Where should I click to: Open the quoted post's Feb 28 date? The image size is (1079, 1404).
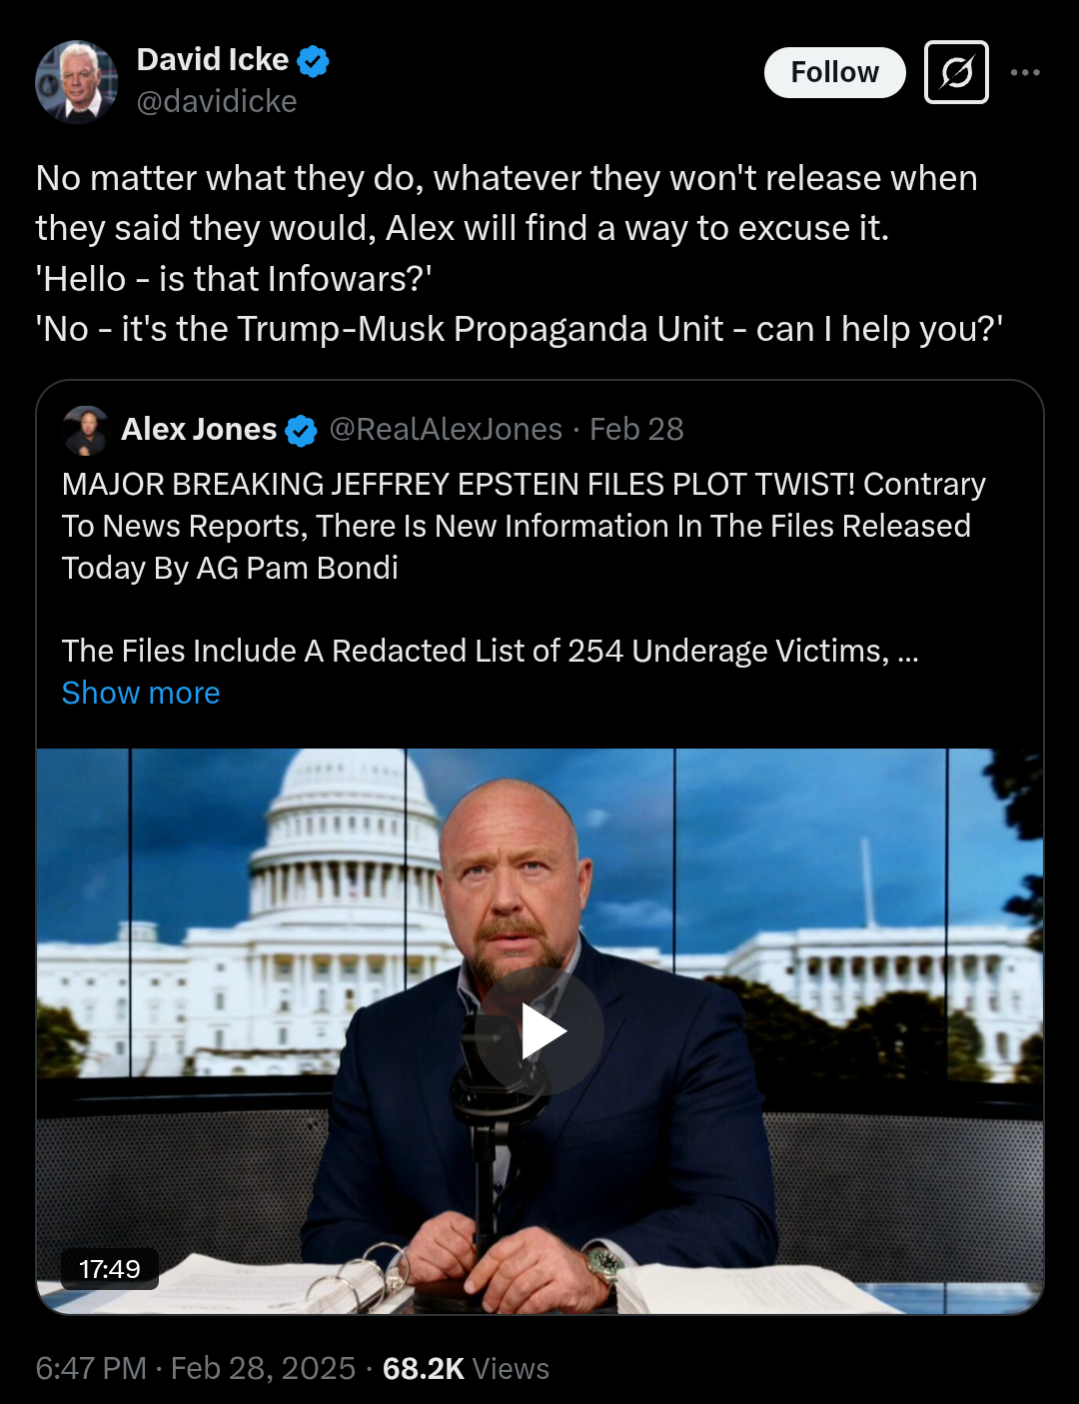[636, 429]
